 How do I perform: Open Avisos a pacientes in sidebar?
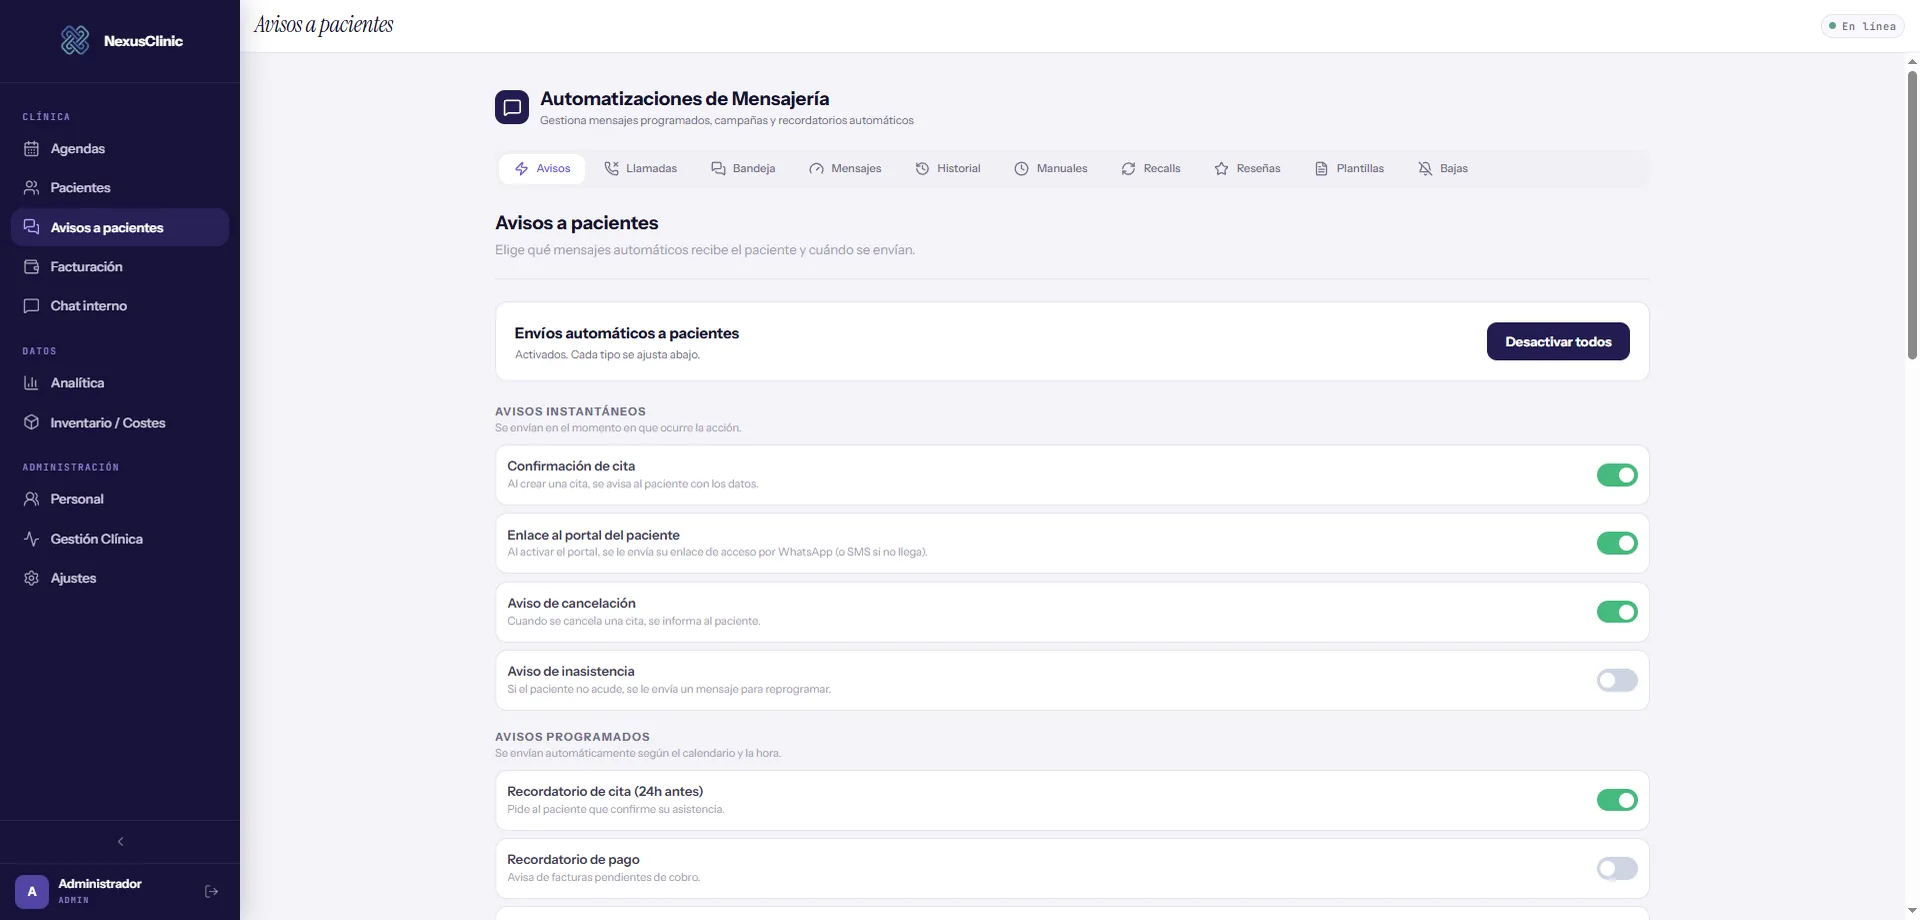pos(120,227)
